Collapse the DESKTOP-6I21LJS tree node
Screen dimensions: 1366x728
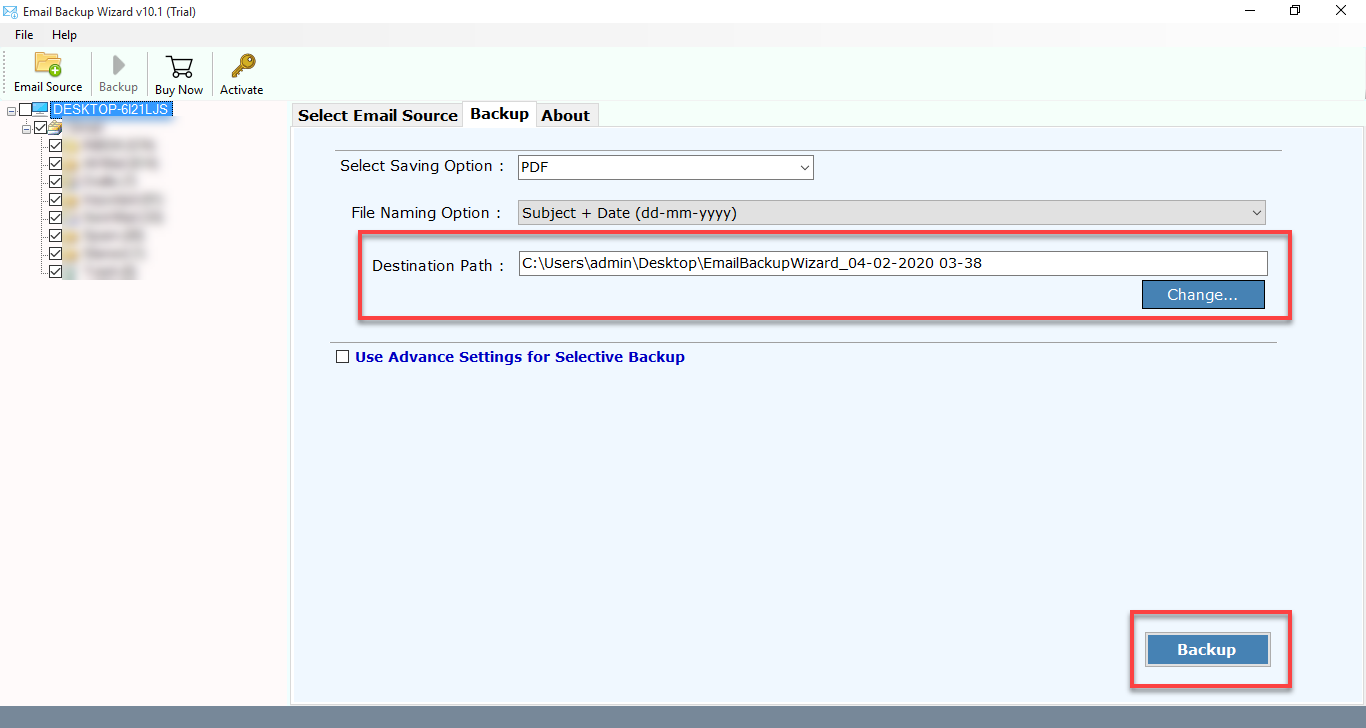(11, 110)
